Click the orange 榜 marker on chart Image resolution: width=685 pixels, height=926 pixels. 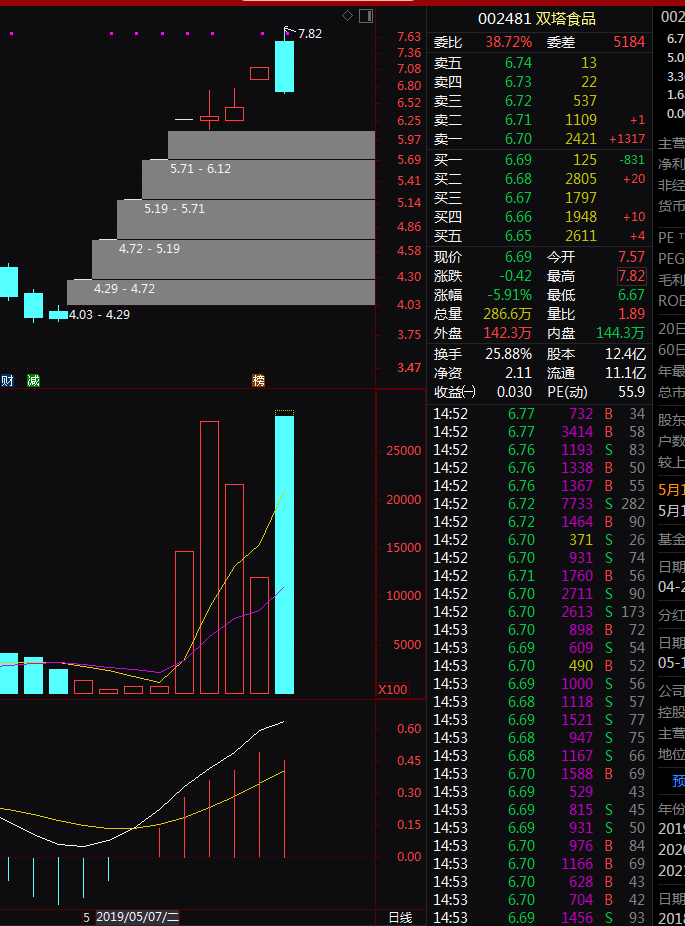click(259, 380)
